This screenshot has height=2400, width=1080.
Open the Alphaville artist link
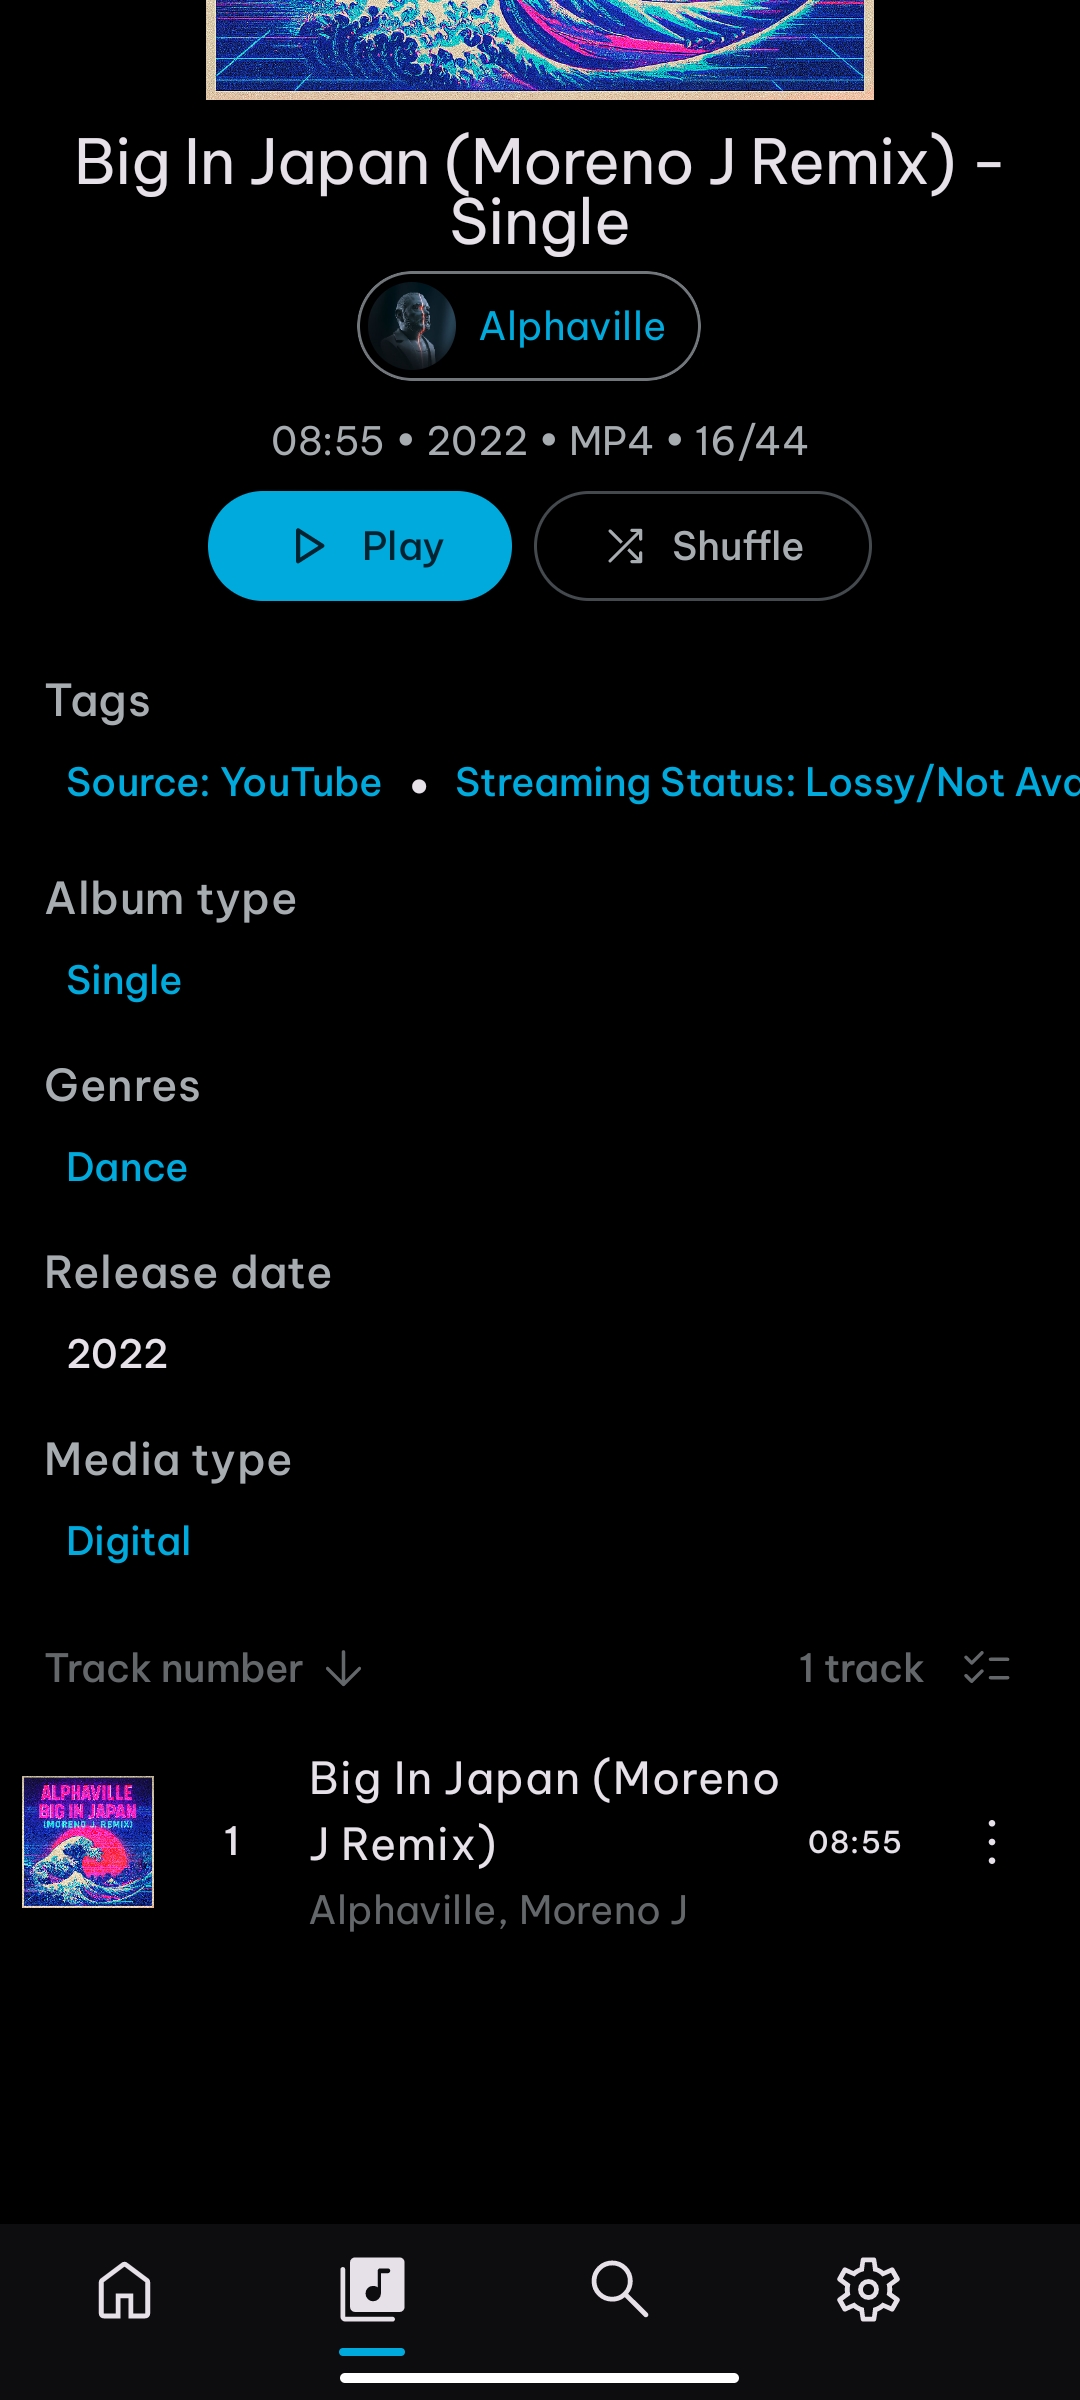[x=572, y=326]
